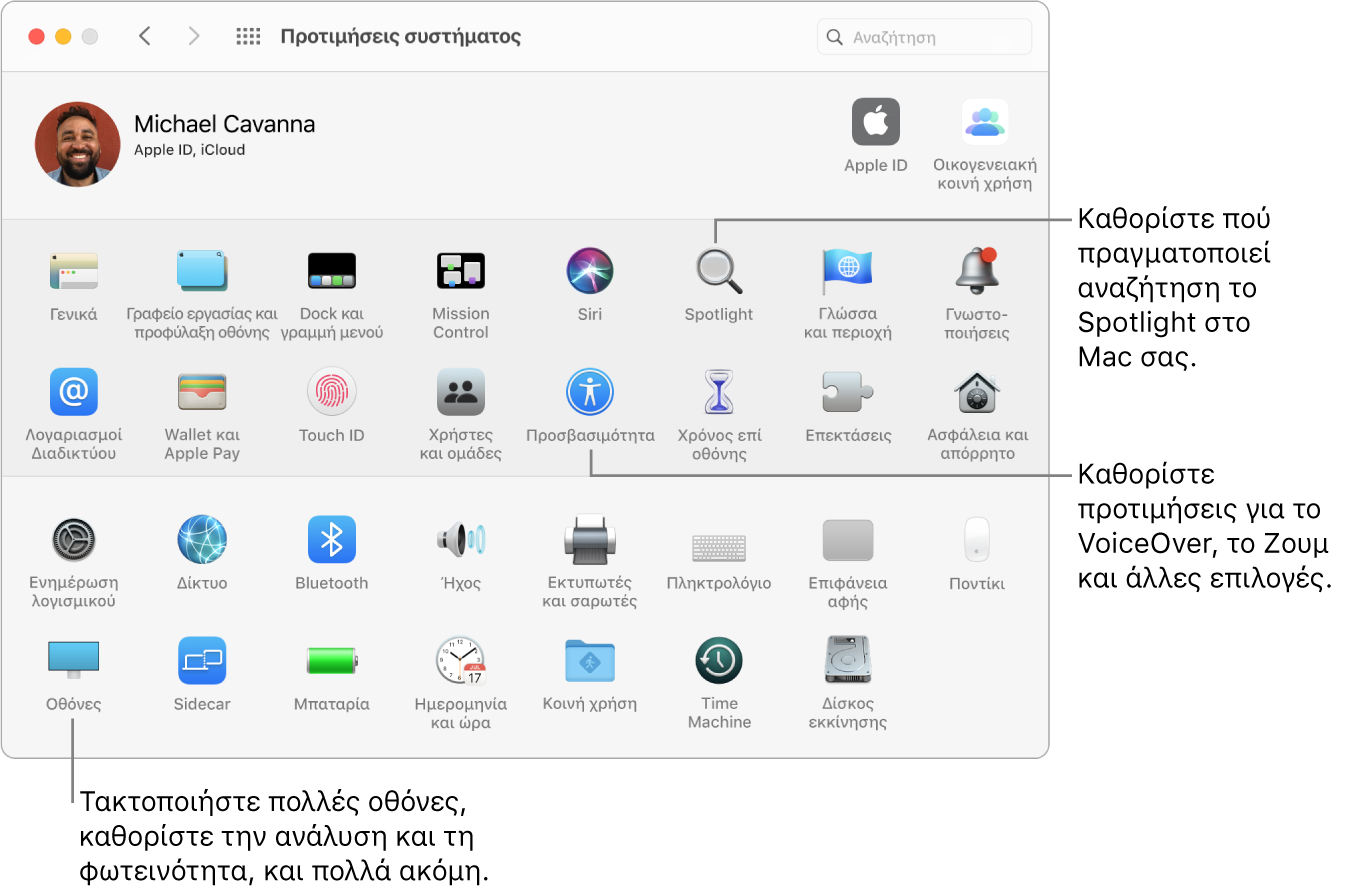Open Λογαριασμοί Διαδικτύου preferences
Screen dimensions: 1357x891
tap(74, 392)
